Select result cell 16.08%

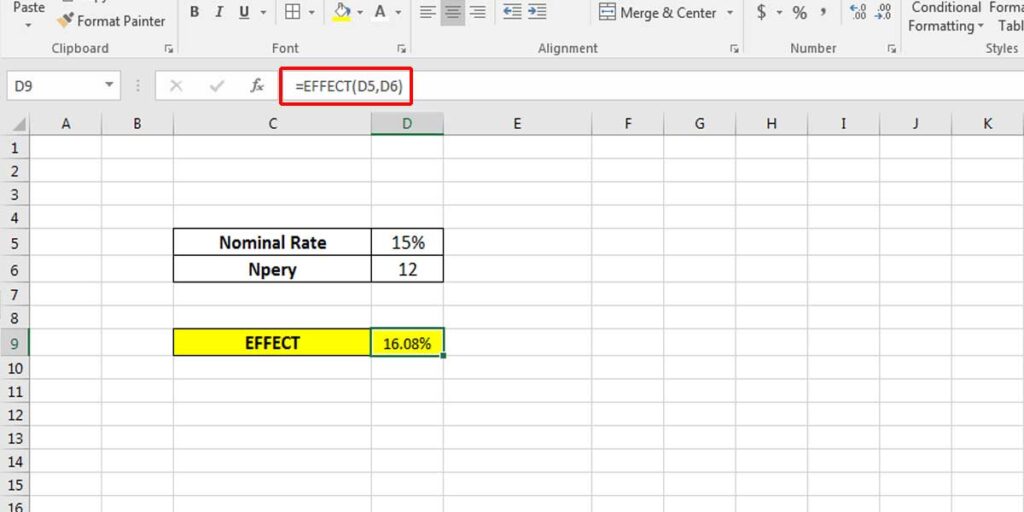(x=408, y=343)
